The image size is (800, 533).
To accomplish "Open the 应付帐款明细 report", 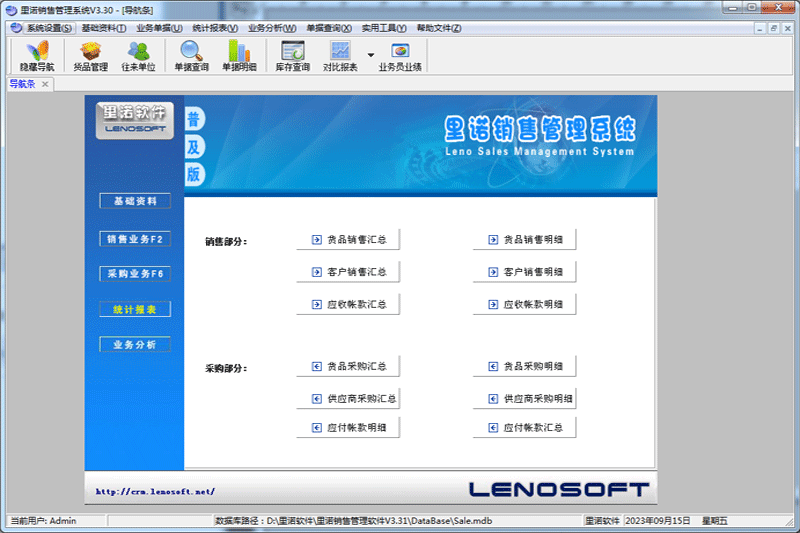I will (x=348, y=427).
